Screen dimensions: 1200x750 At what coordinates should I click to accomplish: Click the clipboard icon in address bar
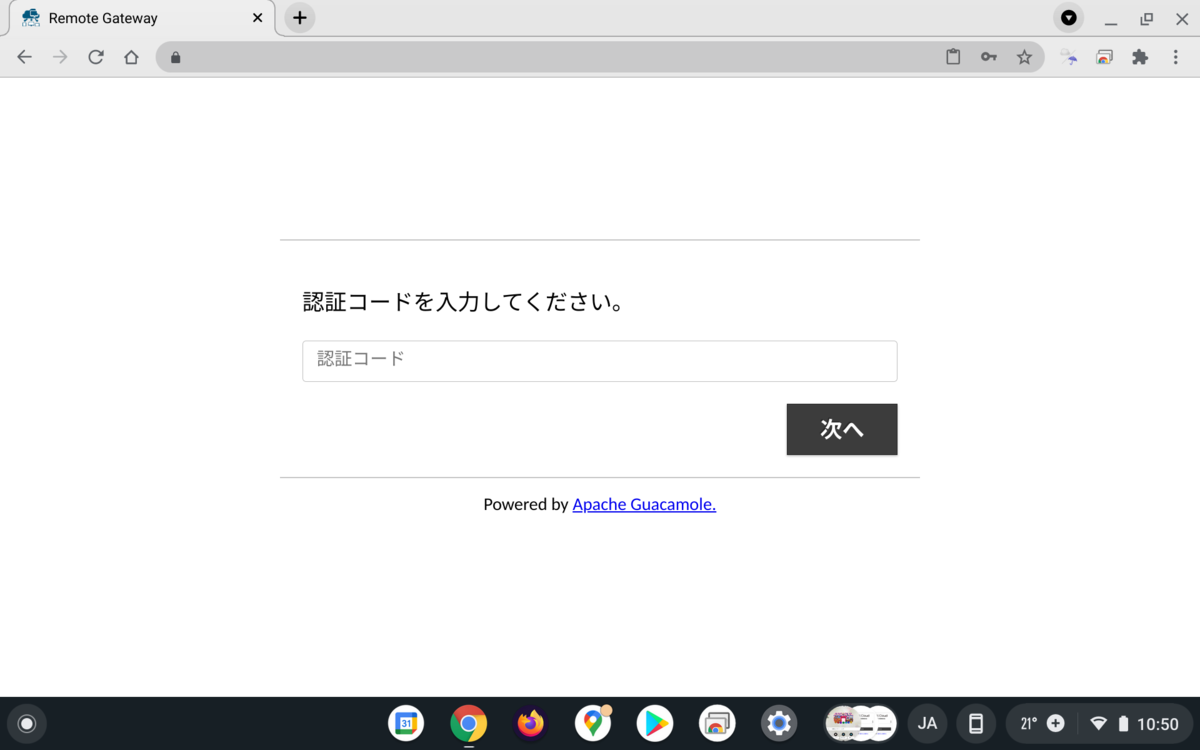click(x=953, y=57)
